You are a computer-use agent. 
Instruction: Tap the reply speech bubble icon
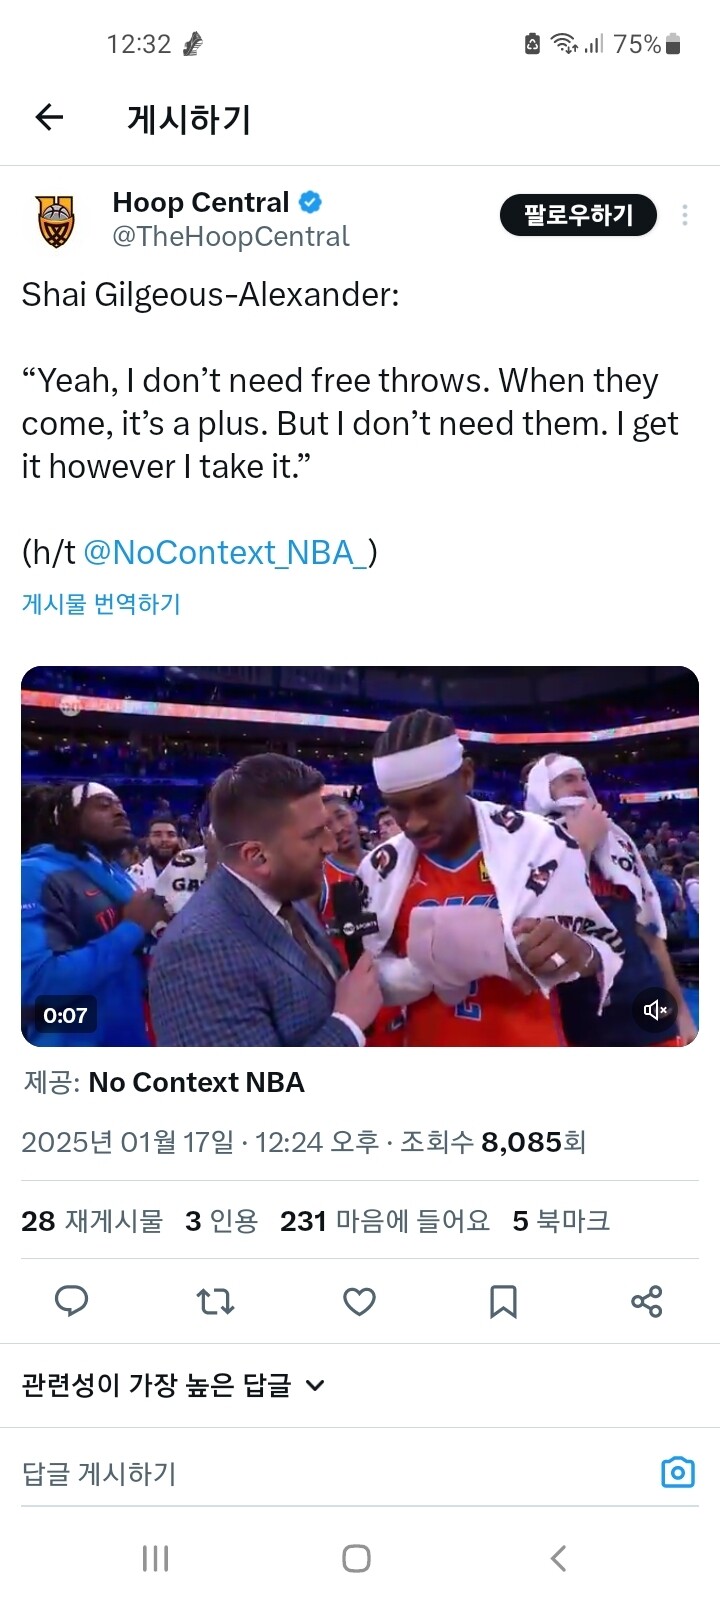tap(71, 1301)
